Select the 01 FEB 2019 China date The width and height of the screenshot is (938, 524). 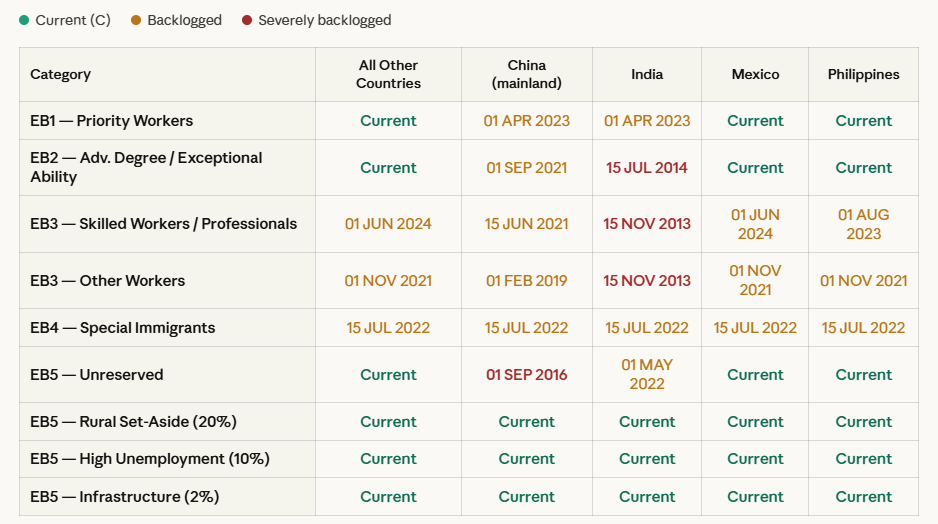(526, 281)
